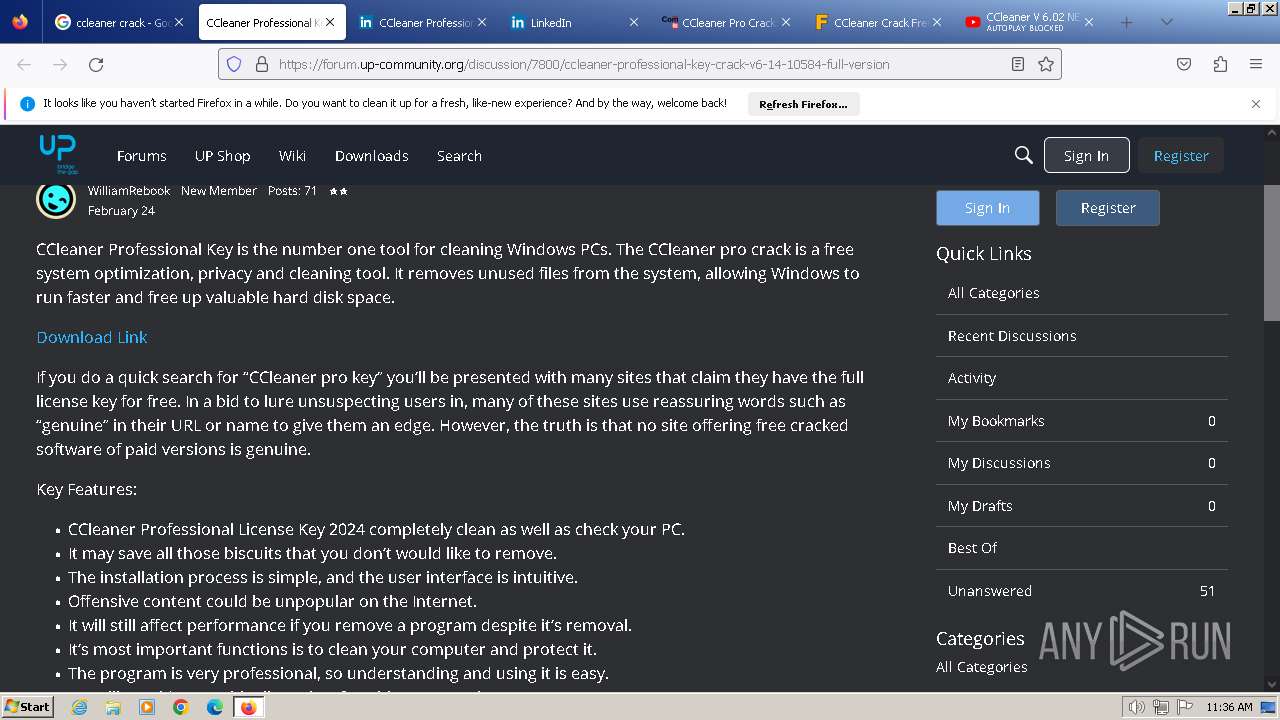The width and height of the screenshot is (1280, 720).
Task: Open Microsoft Edge from the taskbar
Action: tap(215, 707)
